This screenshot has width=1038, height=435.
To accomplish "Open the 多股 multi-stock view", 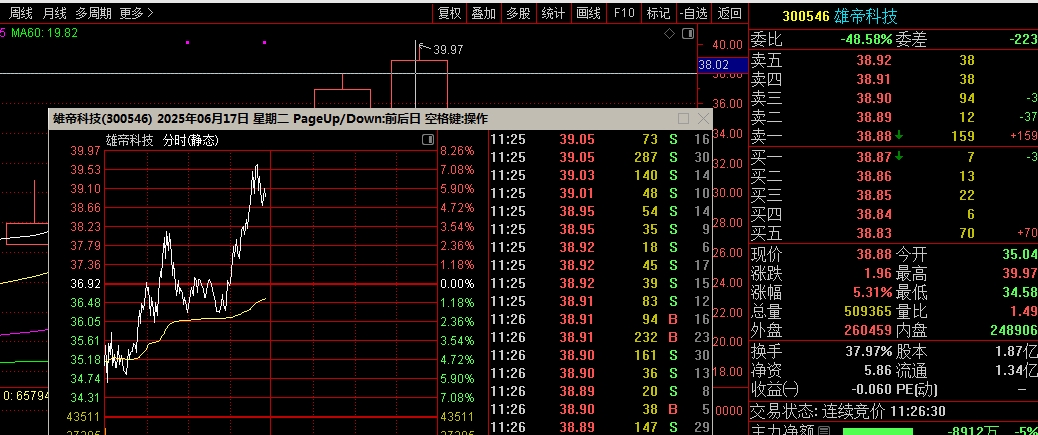I will (x=518, y=13).
